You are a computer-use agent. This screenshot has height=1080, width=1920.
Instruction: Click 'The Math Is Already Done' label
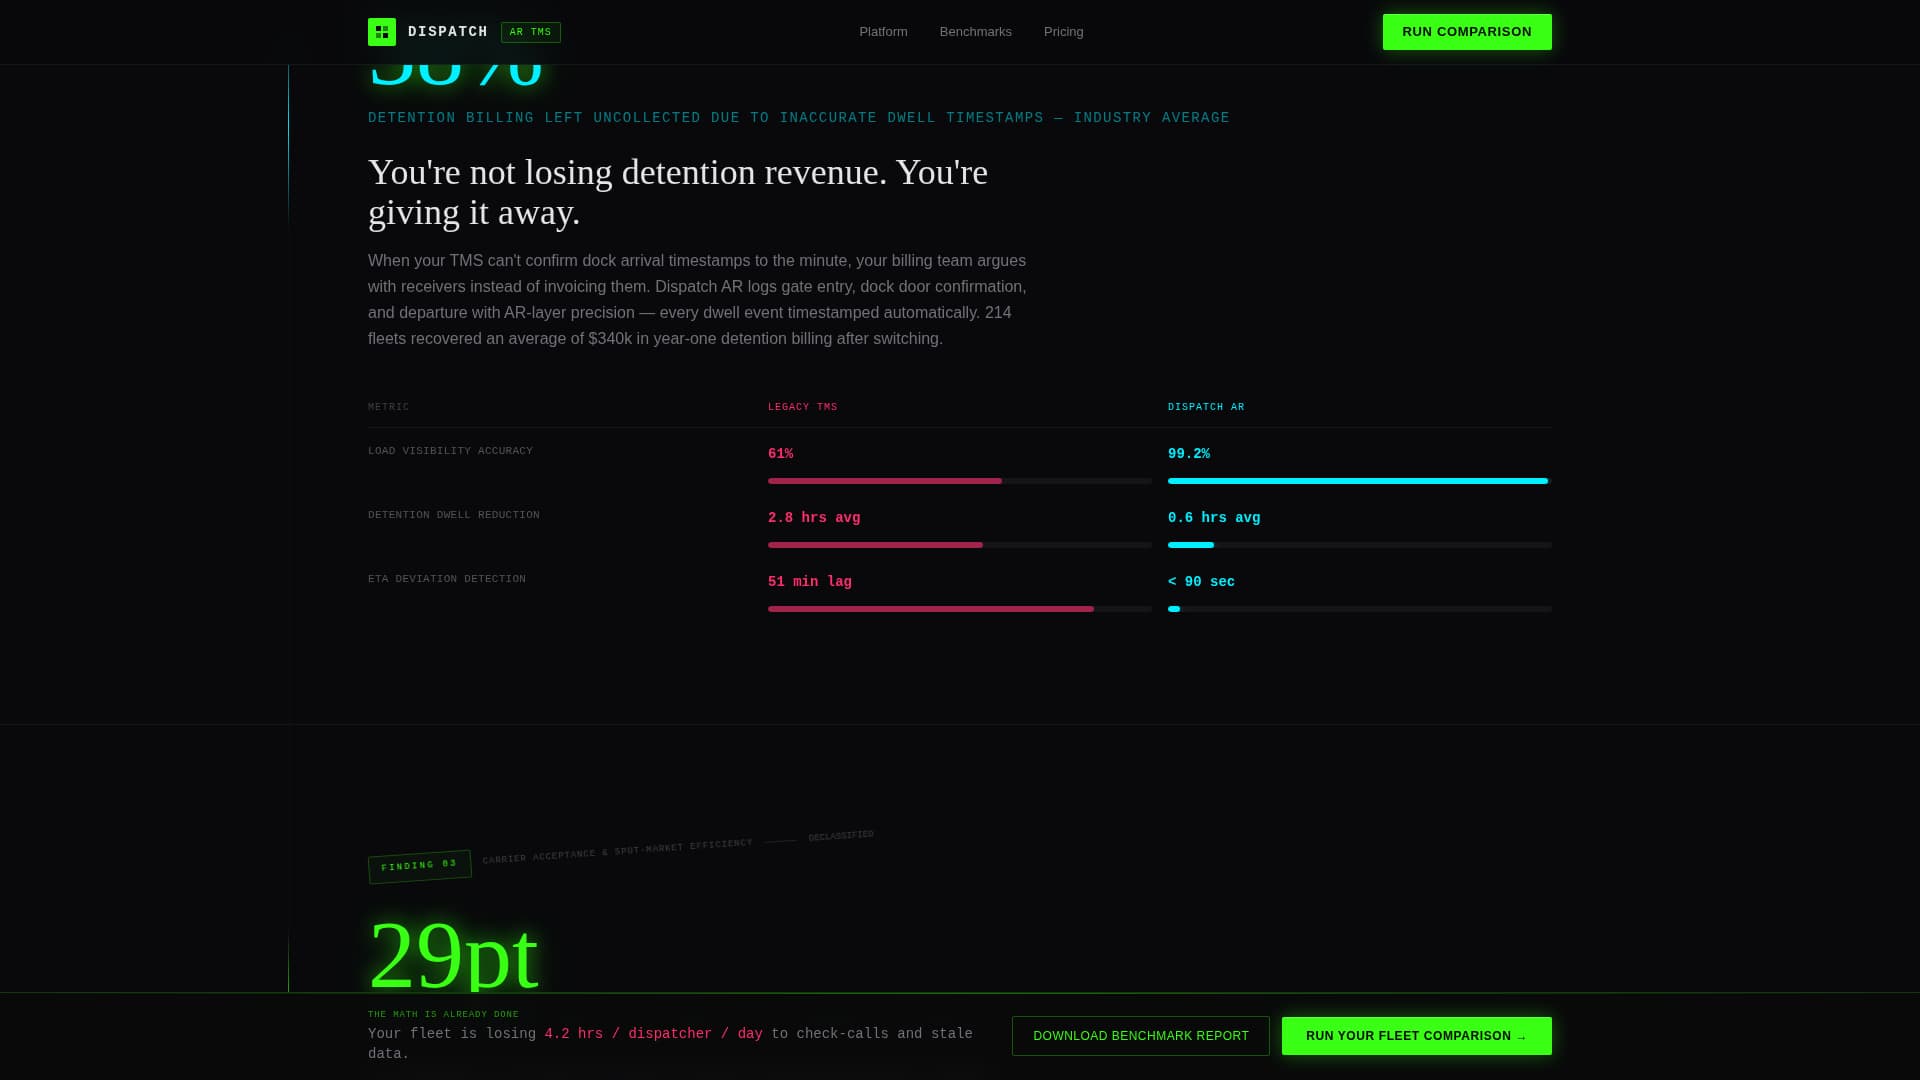coord(443,1014)
